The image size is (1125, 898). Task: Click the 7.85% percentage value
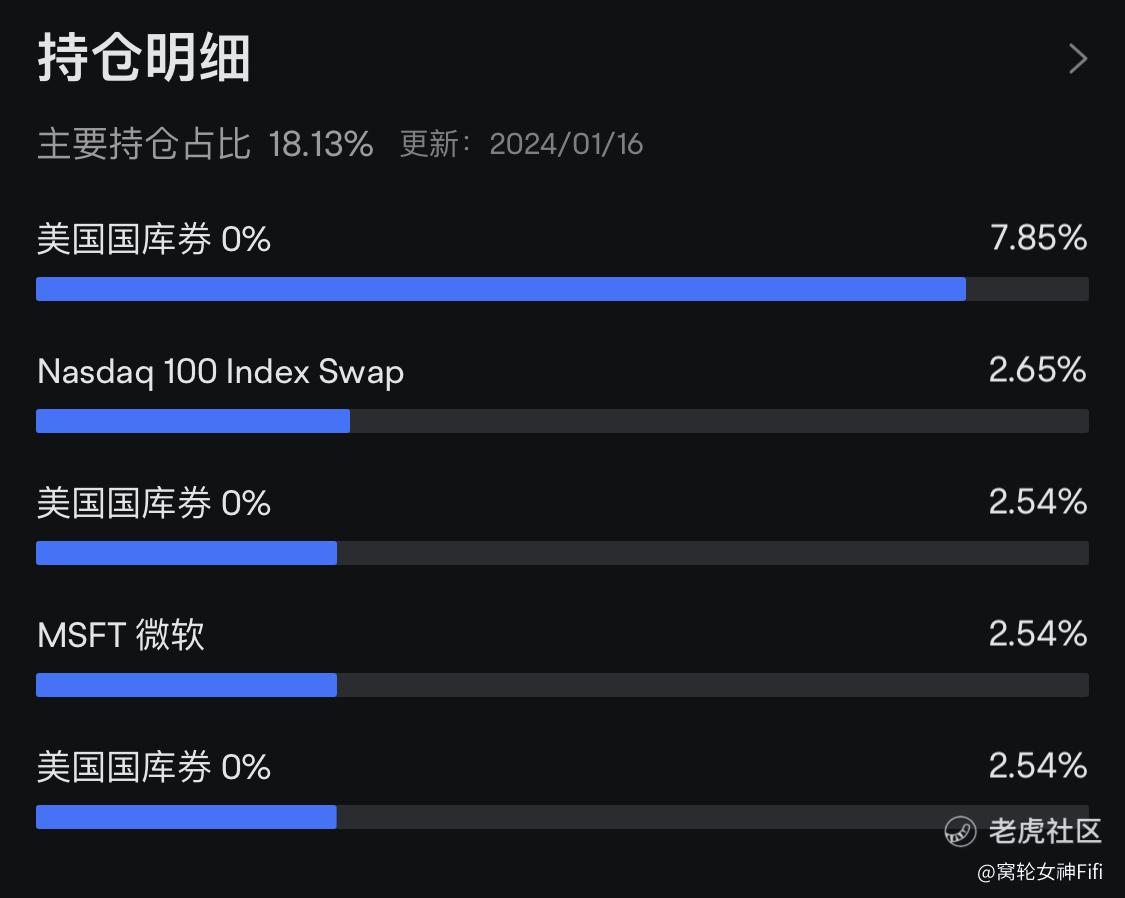[x=1037, y=238]
